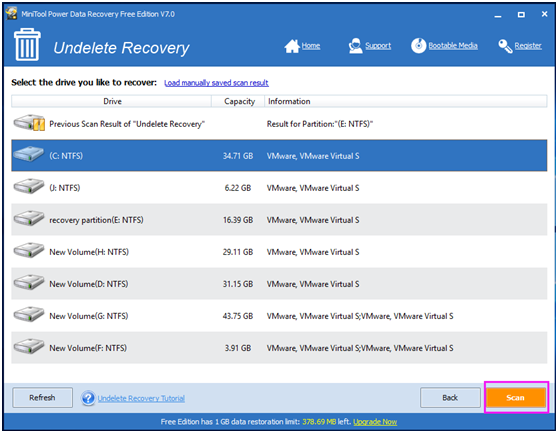Viewport: 558px width, 433px height.
Task: Close the MiniTool Power Data Recovery window
Action: [544, 14]
